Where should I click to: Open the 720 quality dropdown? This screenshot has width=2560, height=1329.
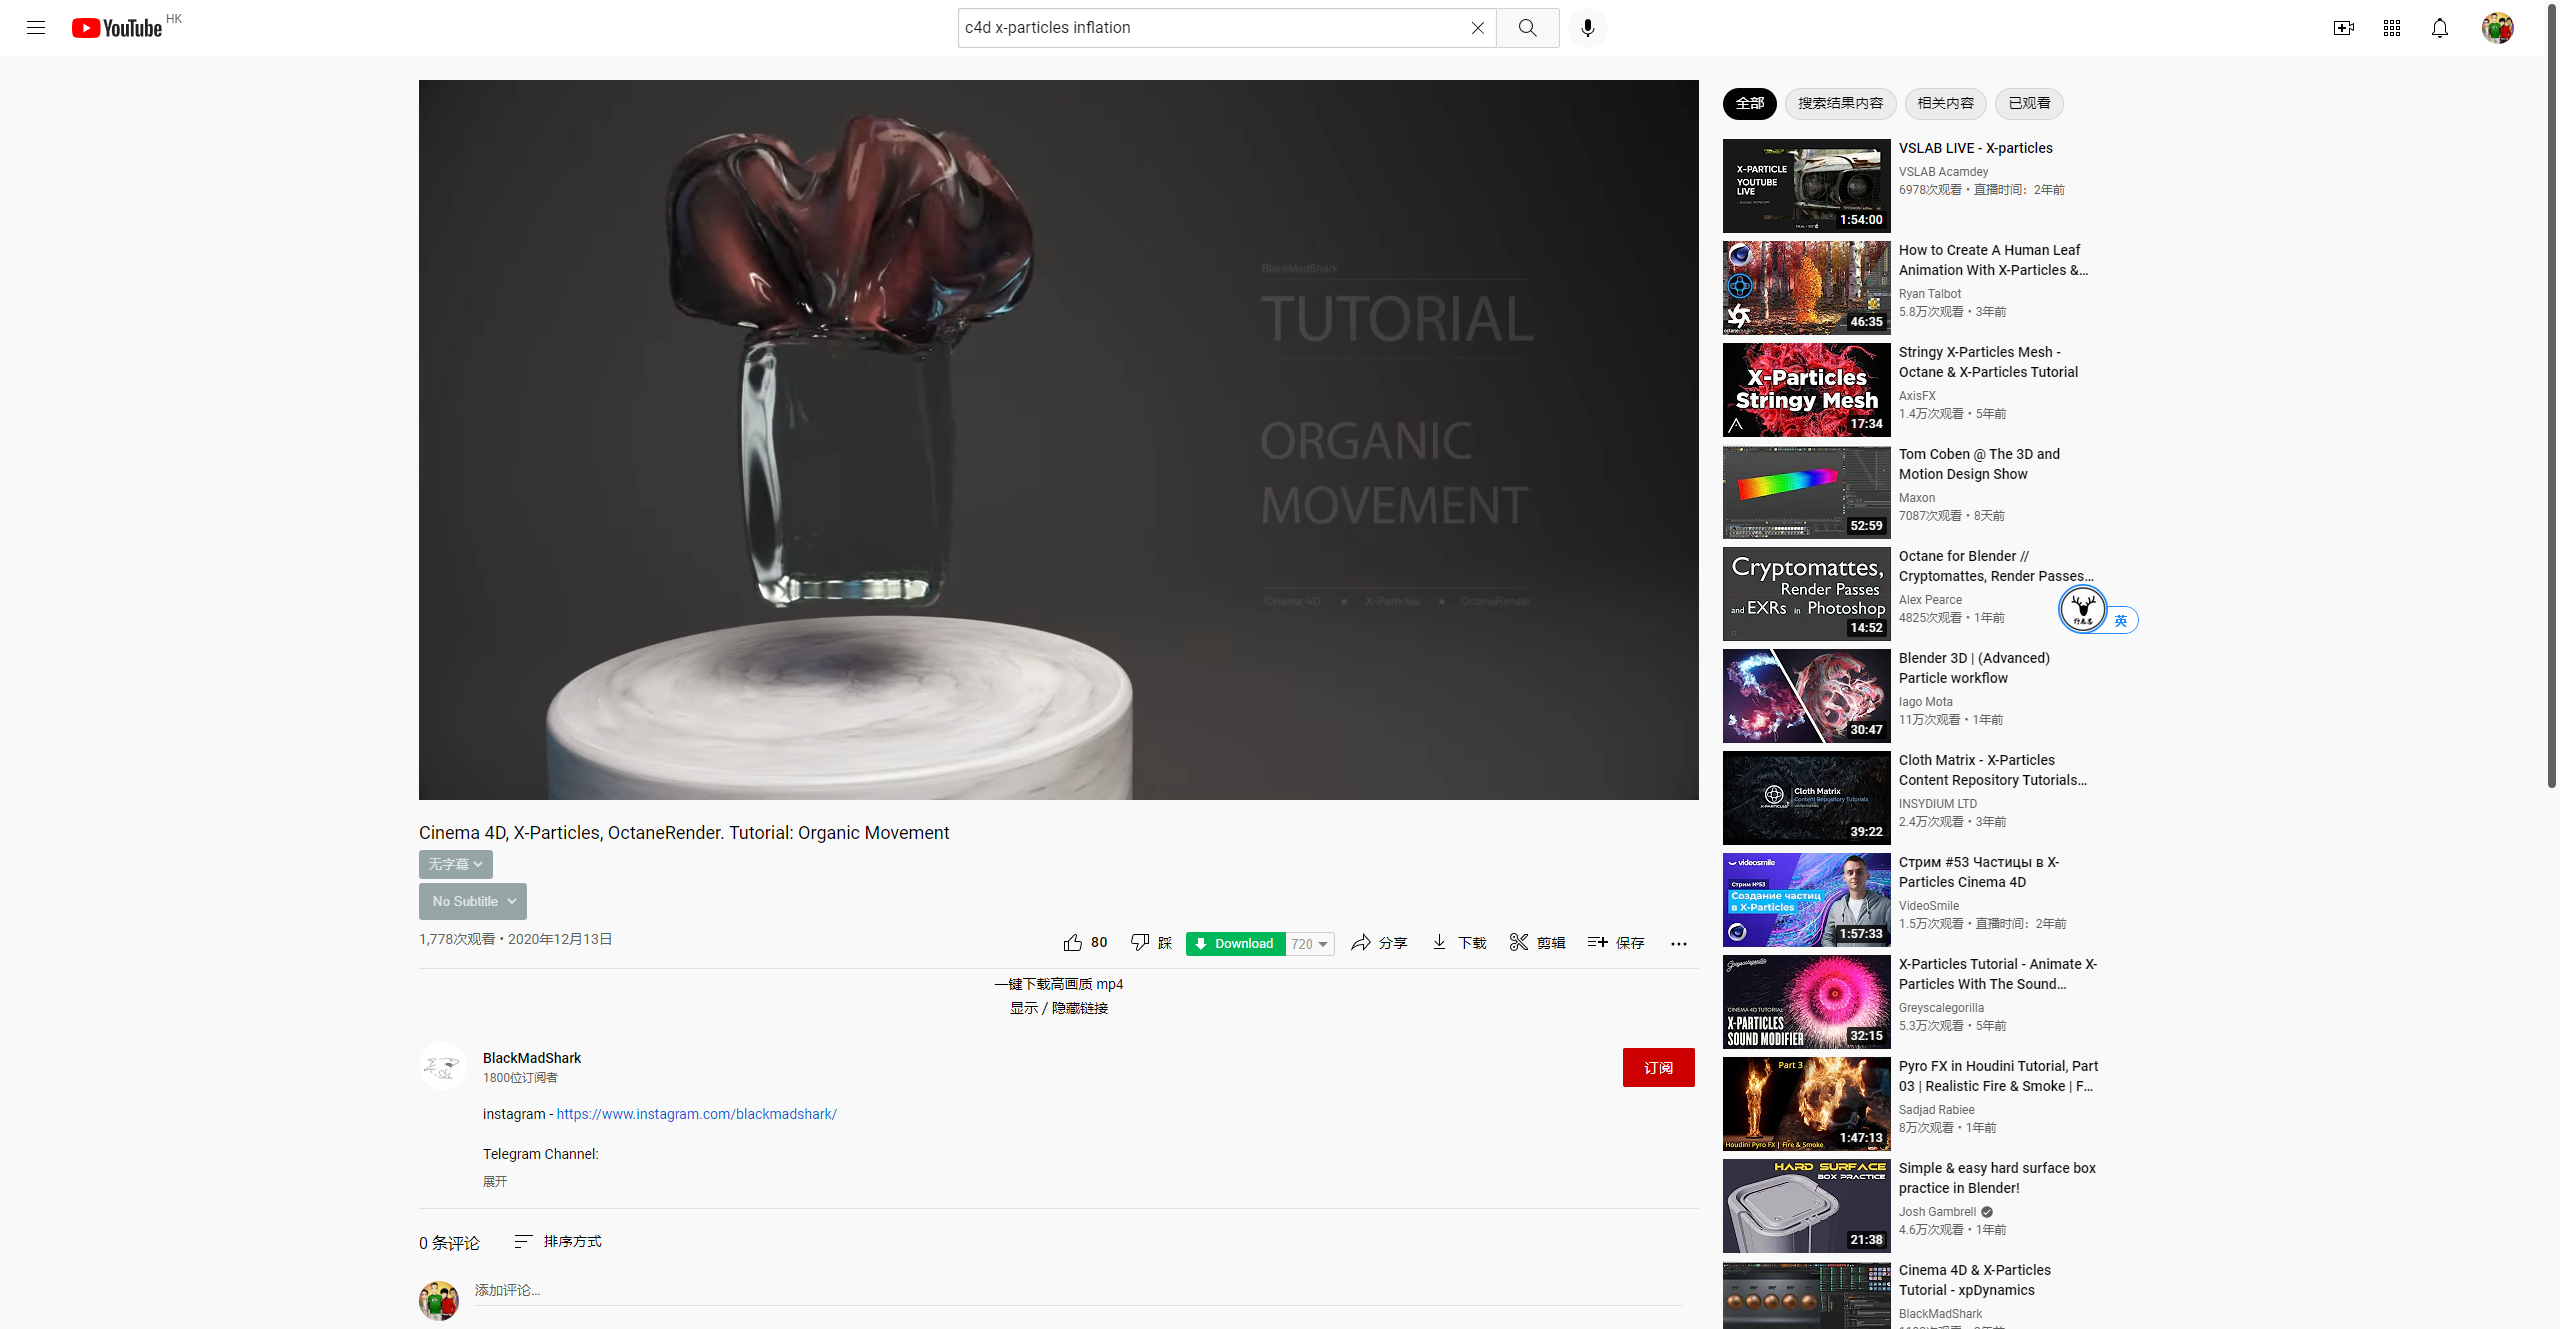tap(1310, 944)
